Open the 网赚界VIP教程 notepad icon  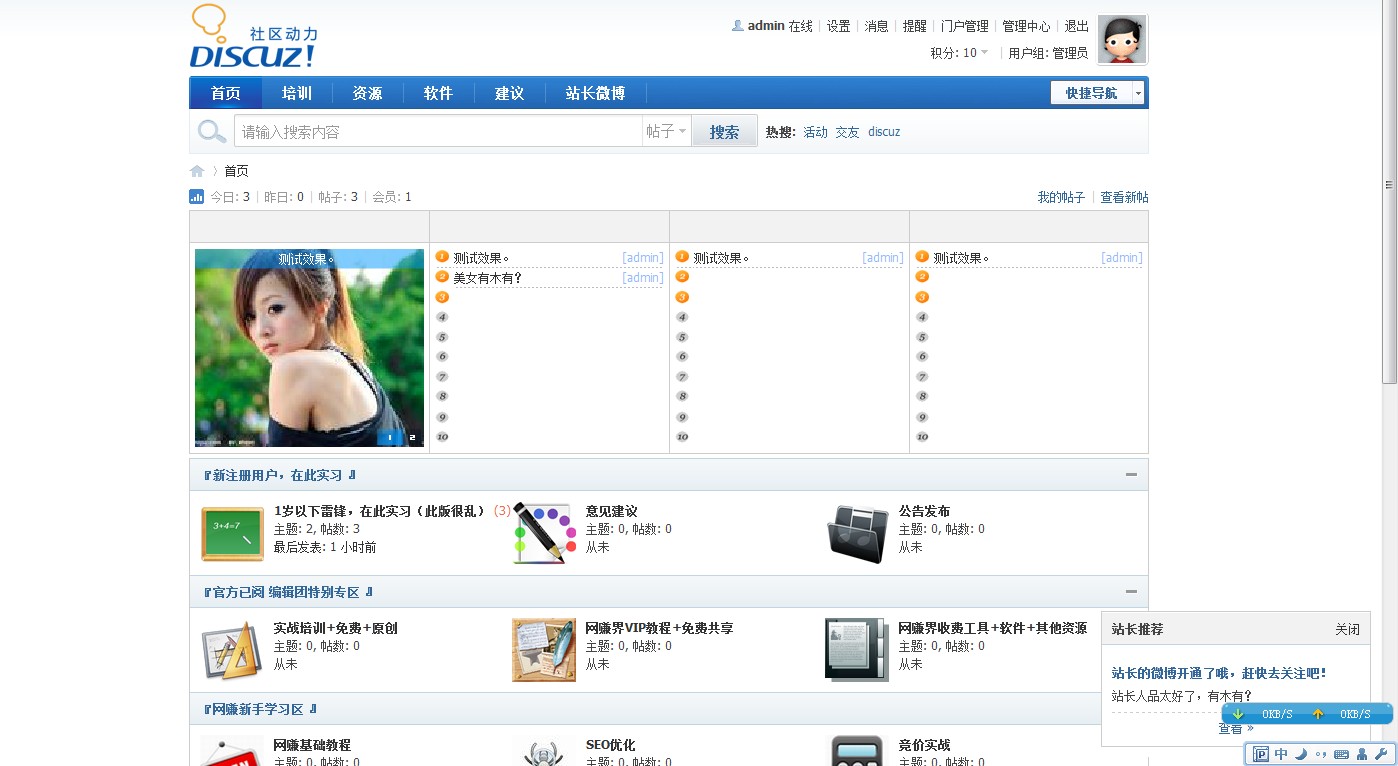coord(544,650)
